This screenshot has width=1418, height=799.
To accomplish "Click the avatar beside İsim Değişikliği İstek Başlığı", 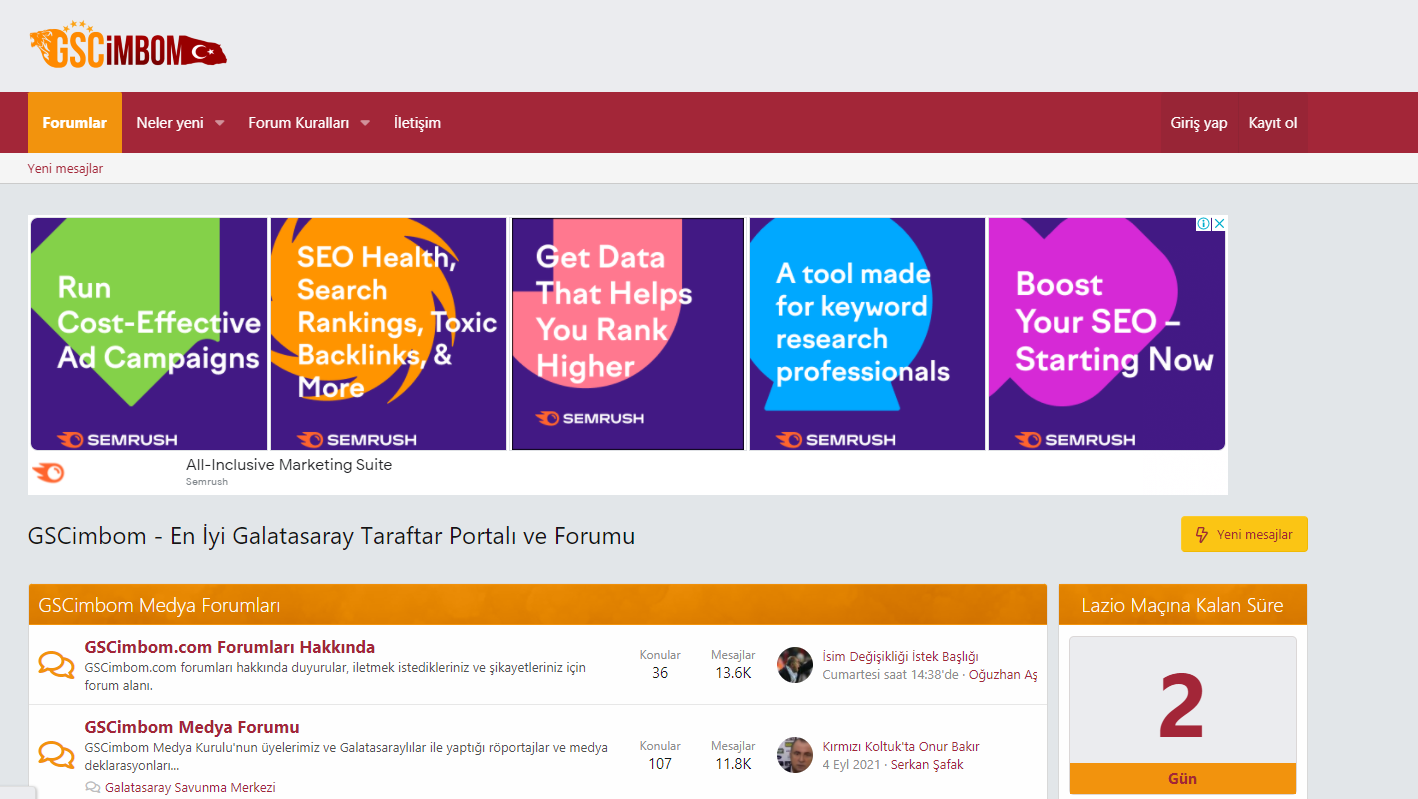I will pyautogui.click(x=795, y=665).
